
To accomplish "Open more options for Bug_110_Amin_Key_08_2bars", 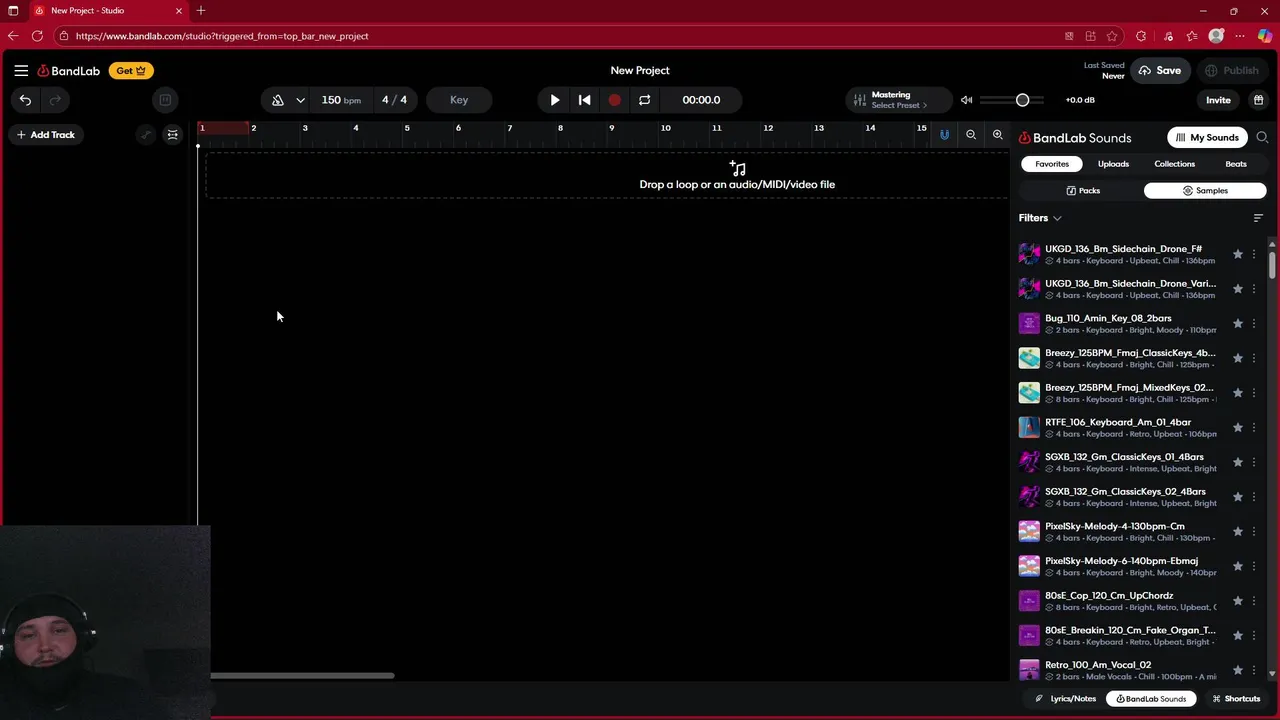I will click(x=1254, y=323).
